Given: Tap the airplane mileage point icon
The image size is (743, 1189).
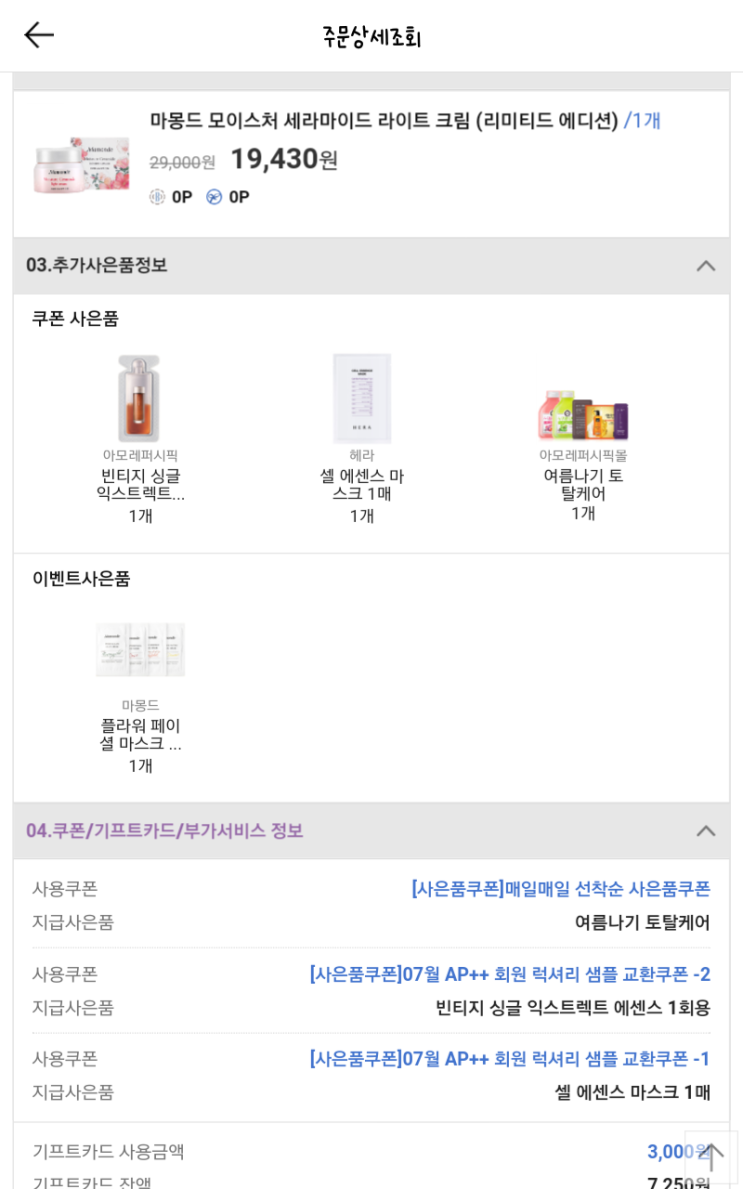Looking at the screenshot, I should (214, 196).
